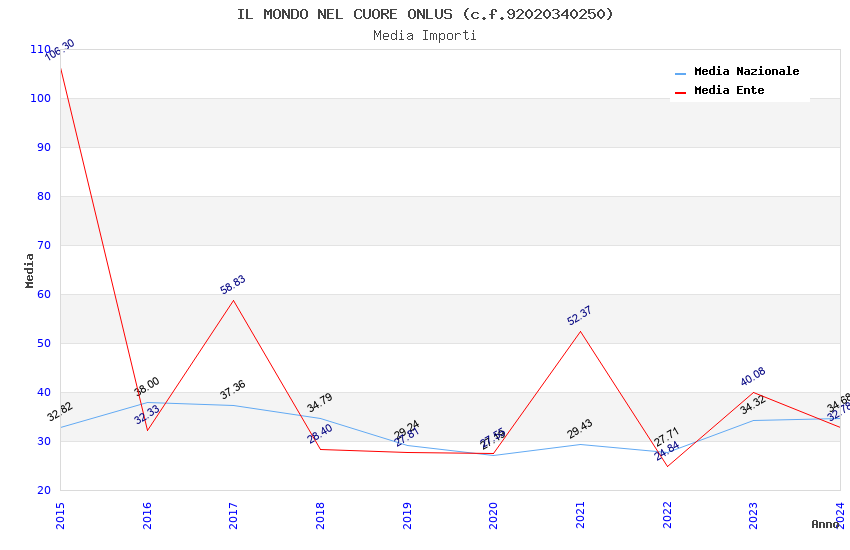The image size is (850, 550).
Task: Click the 40.08 data label for 2023
Action: (753, 376)
